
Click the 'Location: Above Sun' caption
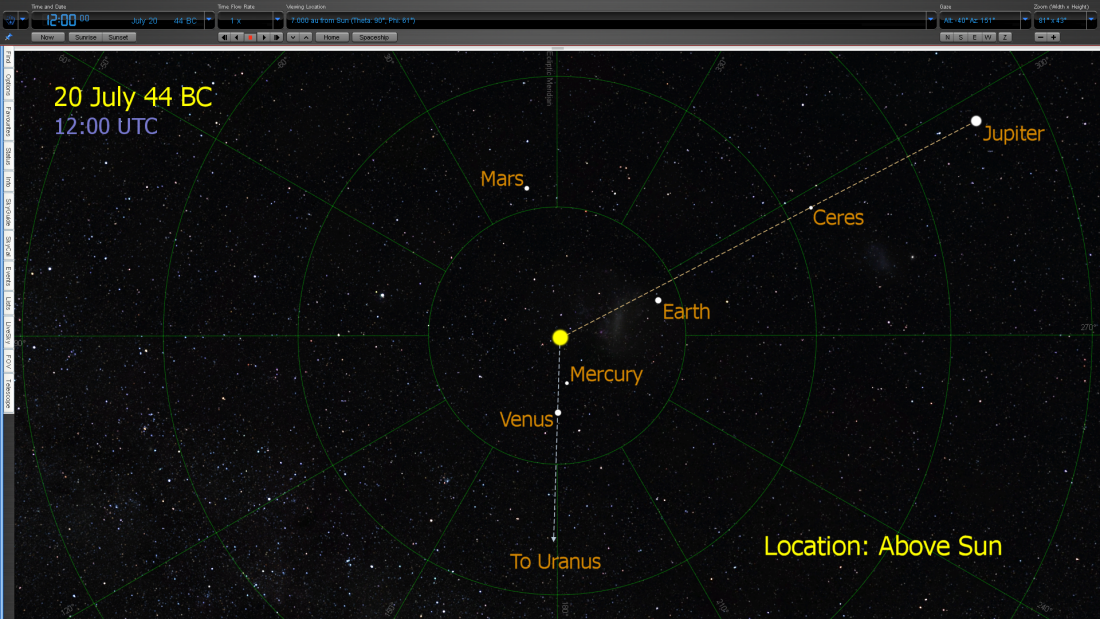(x=883, y=546)
